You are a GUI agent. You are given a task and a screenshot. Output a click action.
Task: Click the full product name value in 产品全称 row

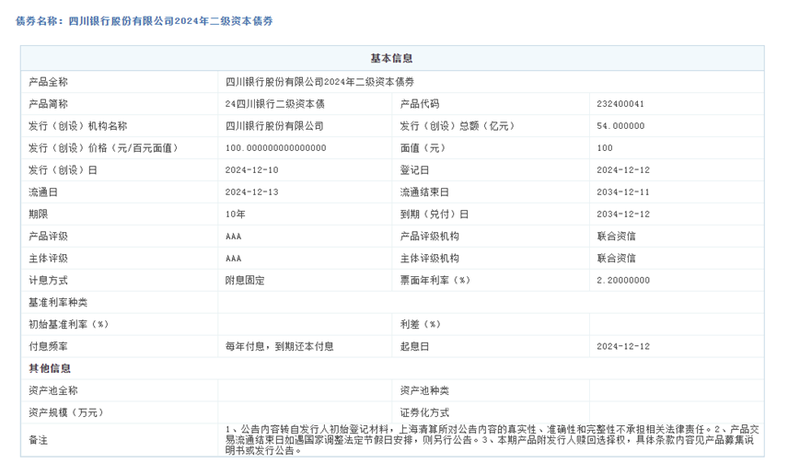coord(320,82)
